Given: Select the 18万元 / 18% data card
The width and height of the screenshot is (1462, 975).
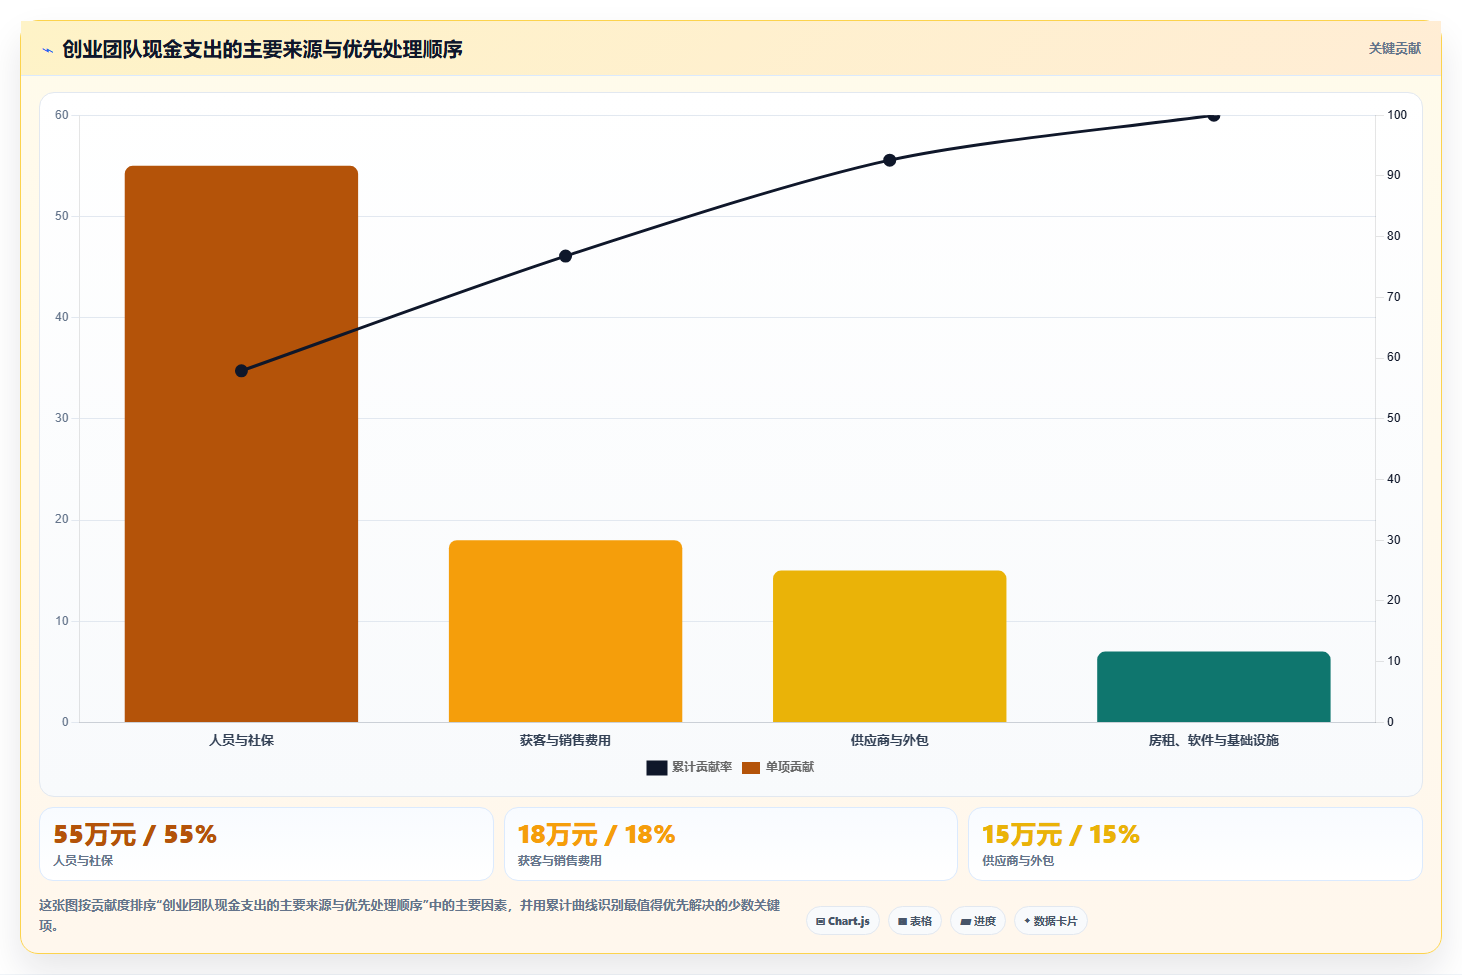Looking at the screenshot, I should pos(730,844).
